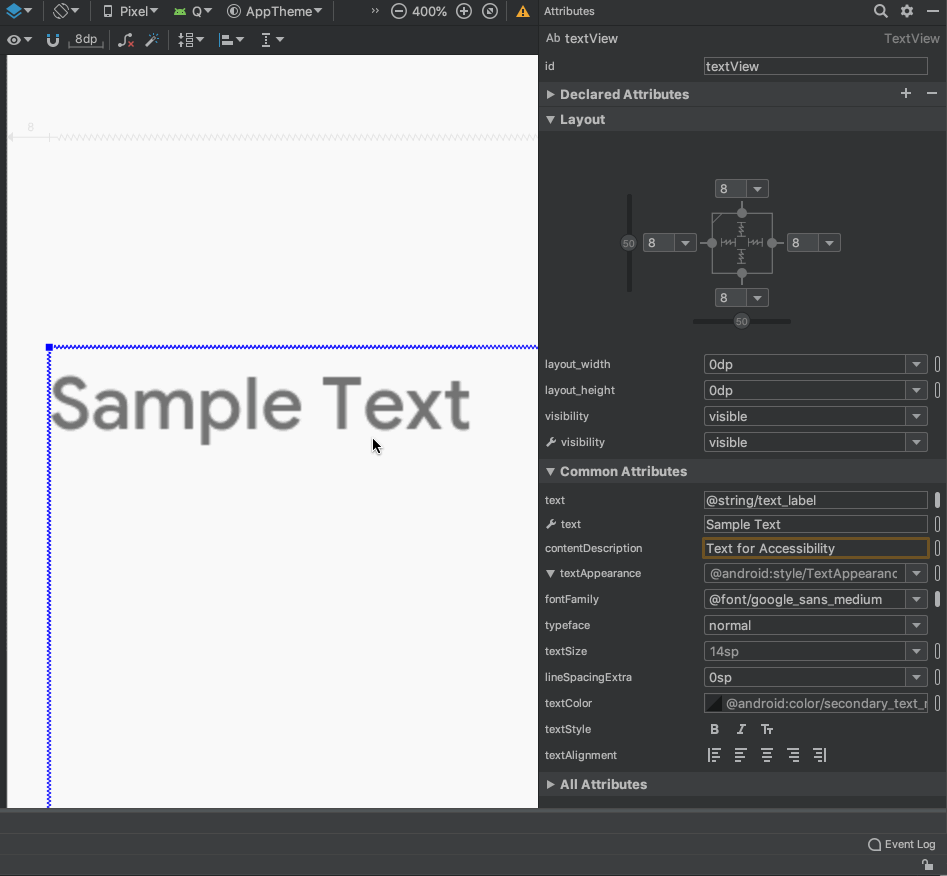Toggle the all-caps text style

767,729
